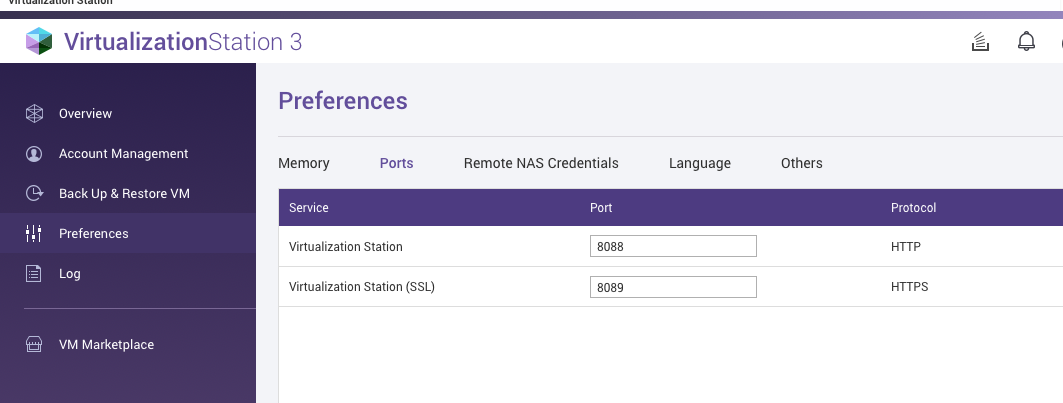Click the Service column header
Viewport: 1063px width, 403px height.
pos(309,208)
